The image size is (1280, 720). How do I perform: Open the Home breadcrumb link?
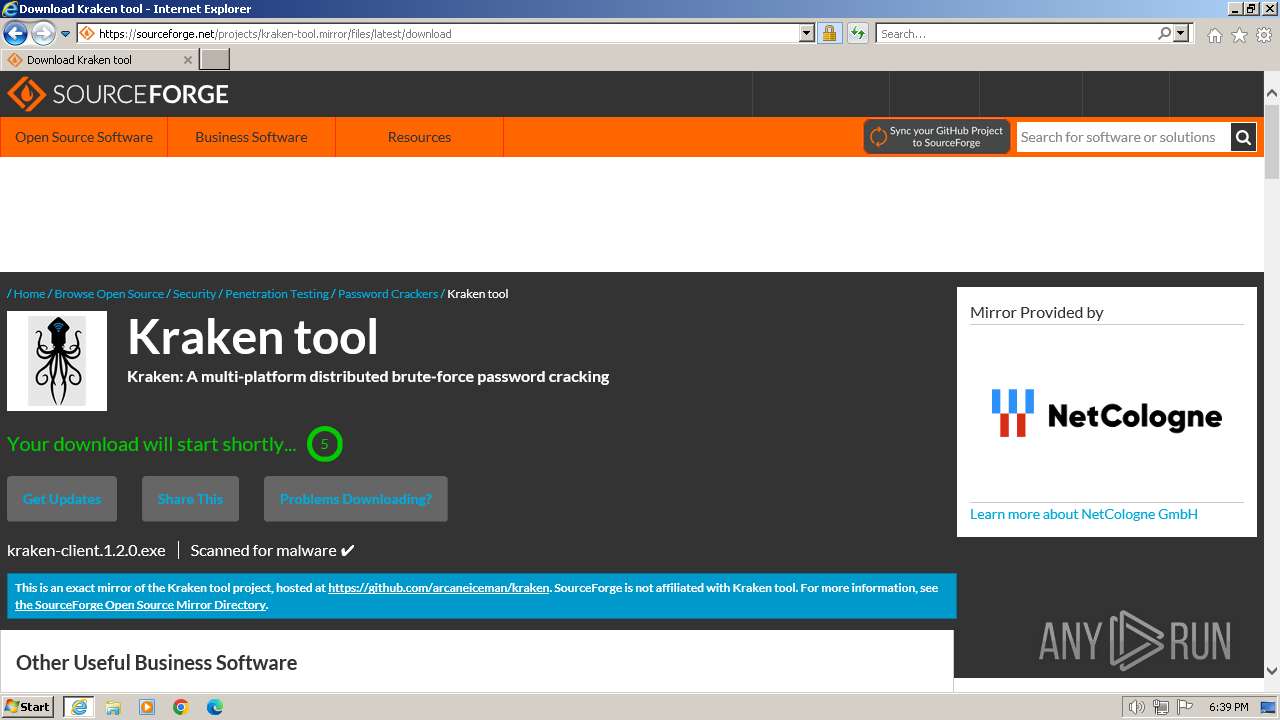(29, 294)
